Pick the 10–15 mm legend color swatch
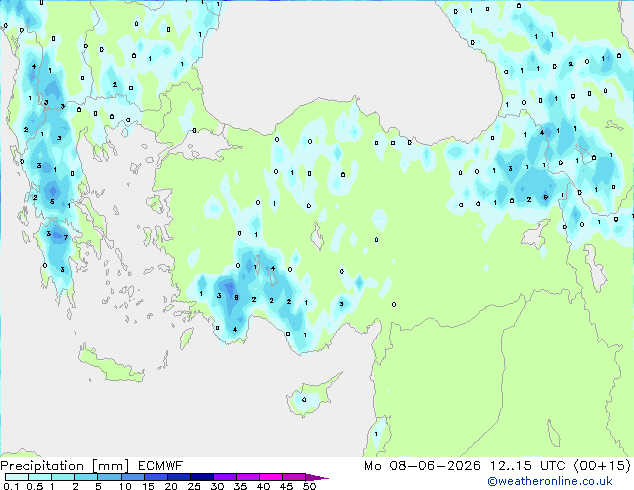Image resolution: width=634 pixels, height=490 pixels. pos(132,477)
